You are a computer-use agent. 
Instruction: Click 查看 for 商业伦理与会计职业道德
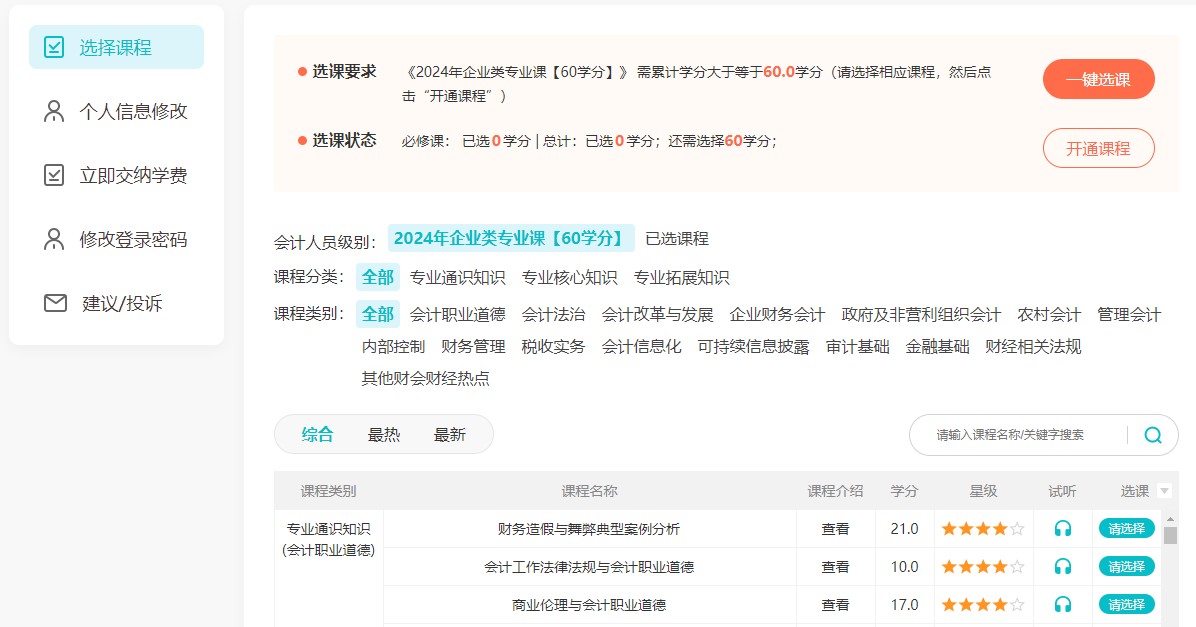pyautogui.click(x=835, y=605)
